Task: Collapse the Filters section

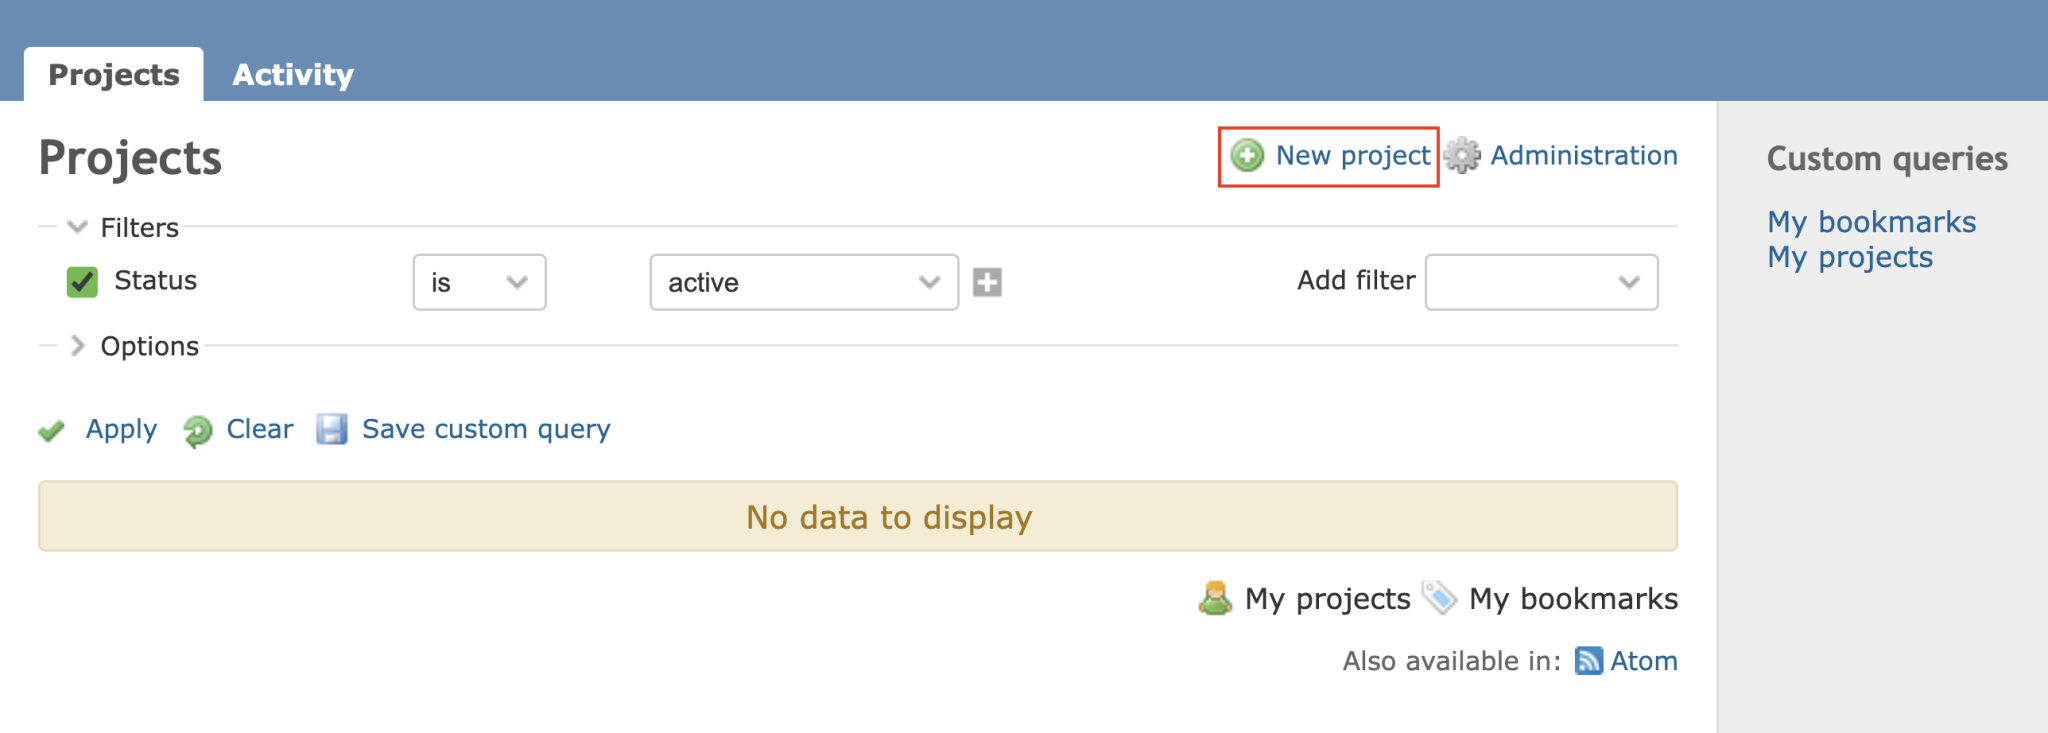Action: pyautogui.click(x=77, y=227)
